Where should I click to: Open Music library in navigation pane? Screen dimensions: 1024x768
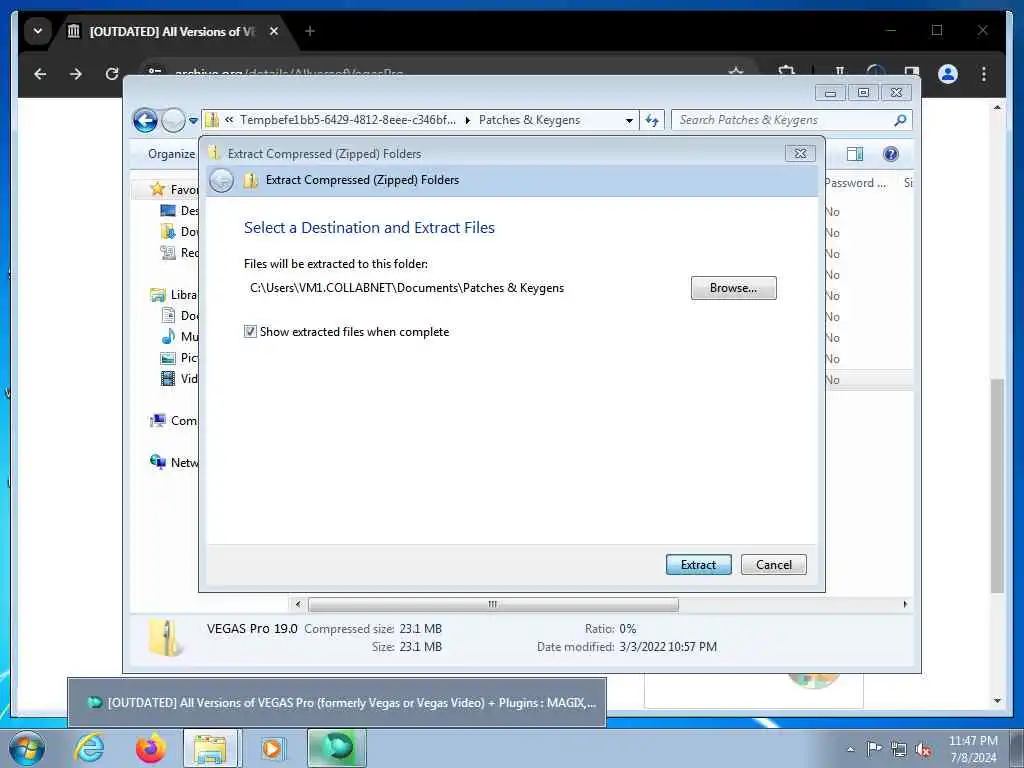pos(179,336)
